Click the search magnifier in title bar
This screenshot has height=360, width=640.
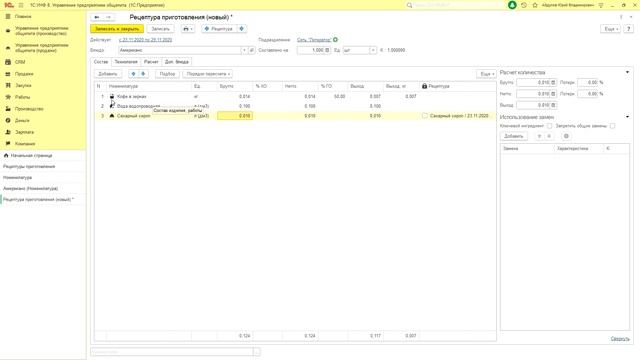click(409, 5)
